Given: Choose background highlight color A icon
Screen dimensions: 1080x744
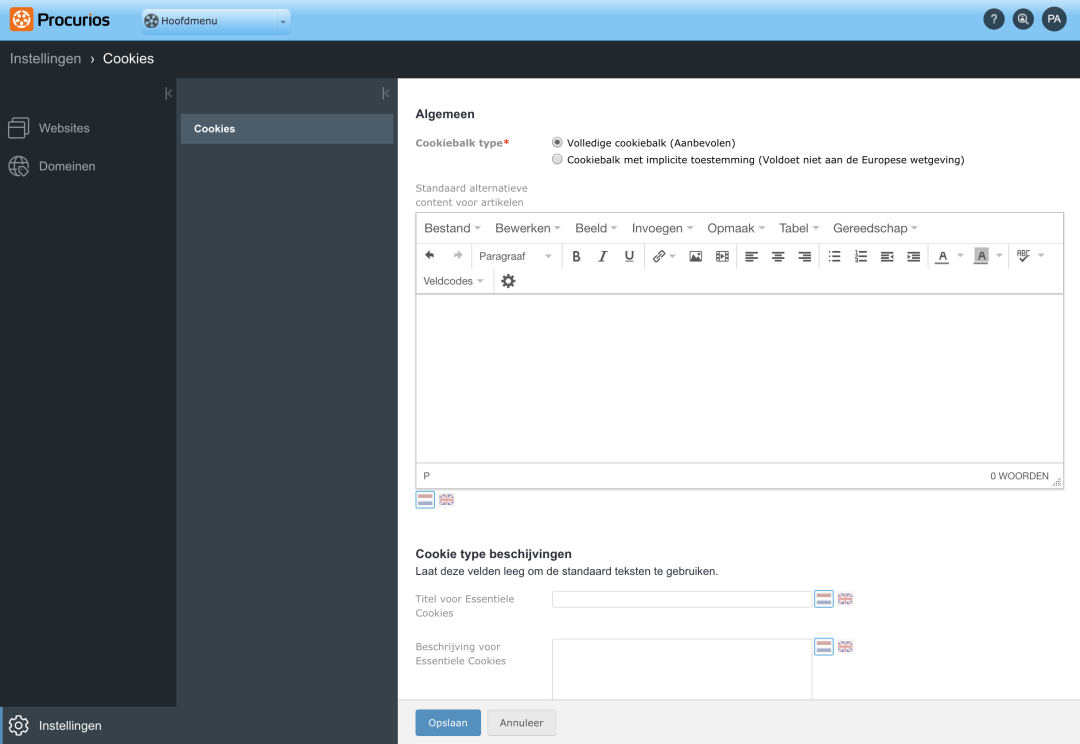Looking at the screenshot, I should point(982,256).
